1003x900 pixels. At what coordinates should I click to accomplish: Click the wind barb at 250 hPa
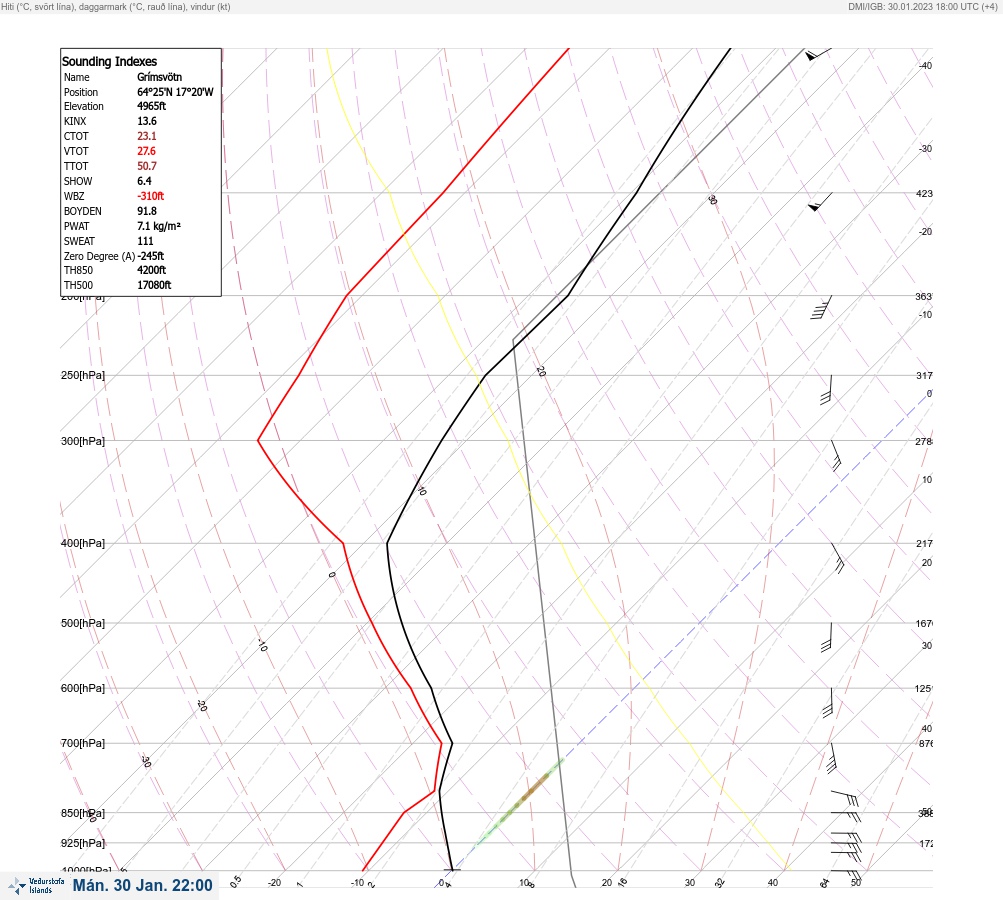(x=826, y=390)
